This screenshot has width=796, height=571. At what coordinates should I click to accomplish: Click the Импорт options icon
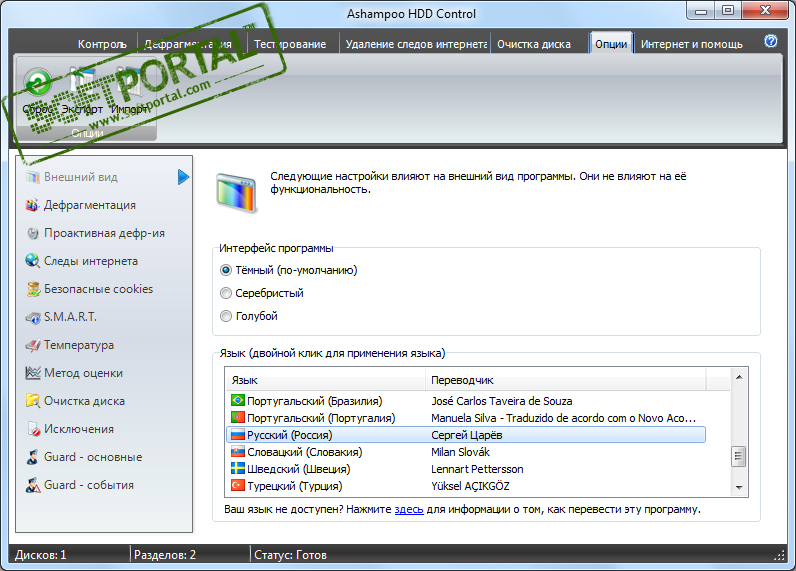(x=129, y=83)
